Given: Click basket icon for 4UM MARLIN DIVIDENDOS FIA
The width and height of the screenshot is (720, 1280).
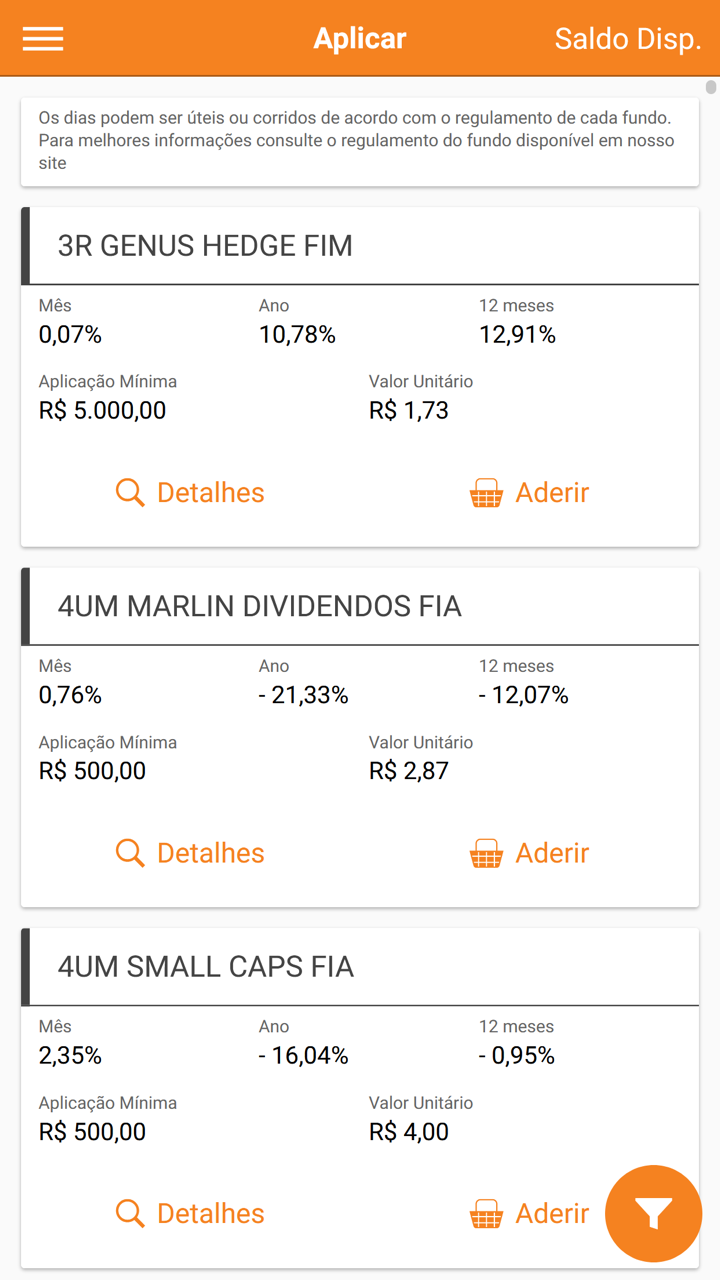Looking at the screenshot, I should (x=486, y=853).
